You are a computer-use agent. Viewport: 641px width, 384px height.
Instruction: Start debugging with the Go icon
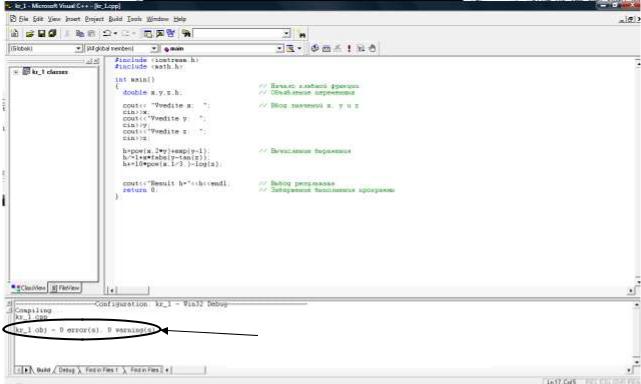361,48
